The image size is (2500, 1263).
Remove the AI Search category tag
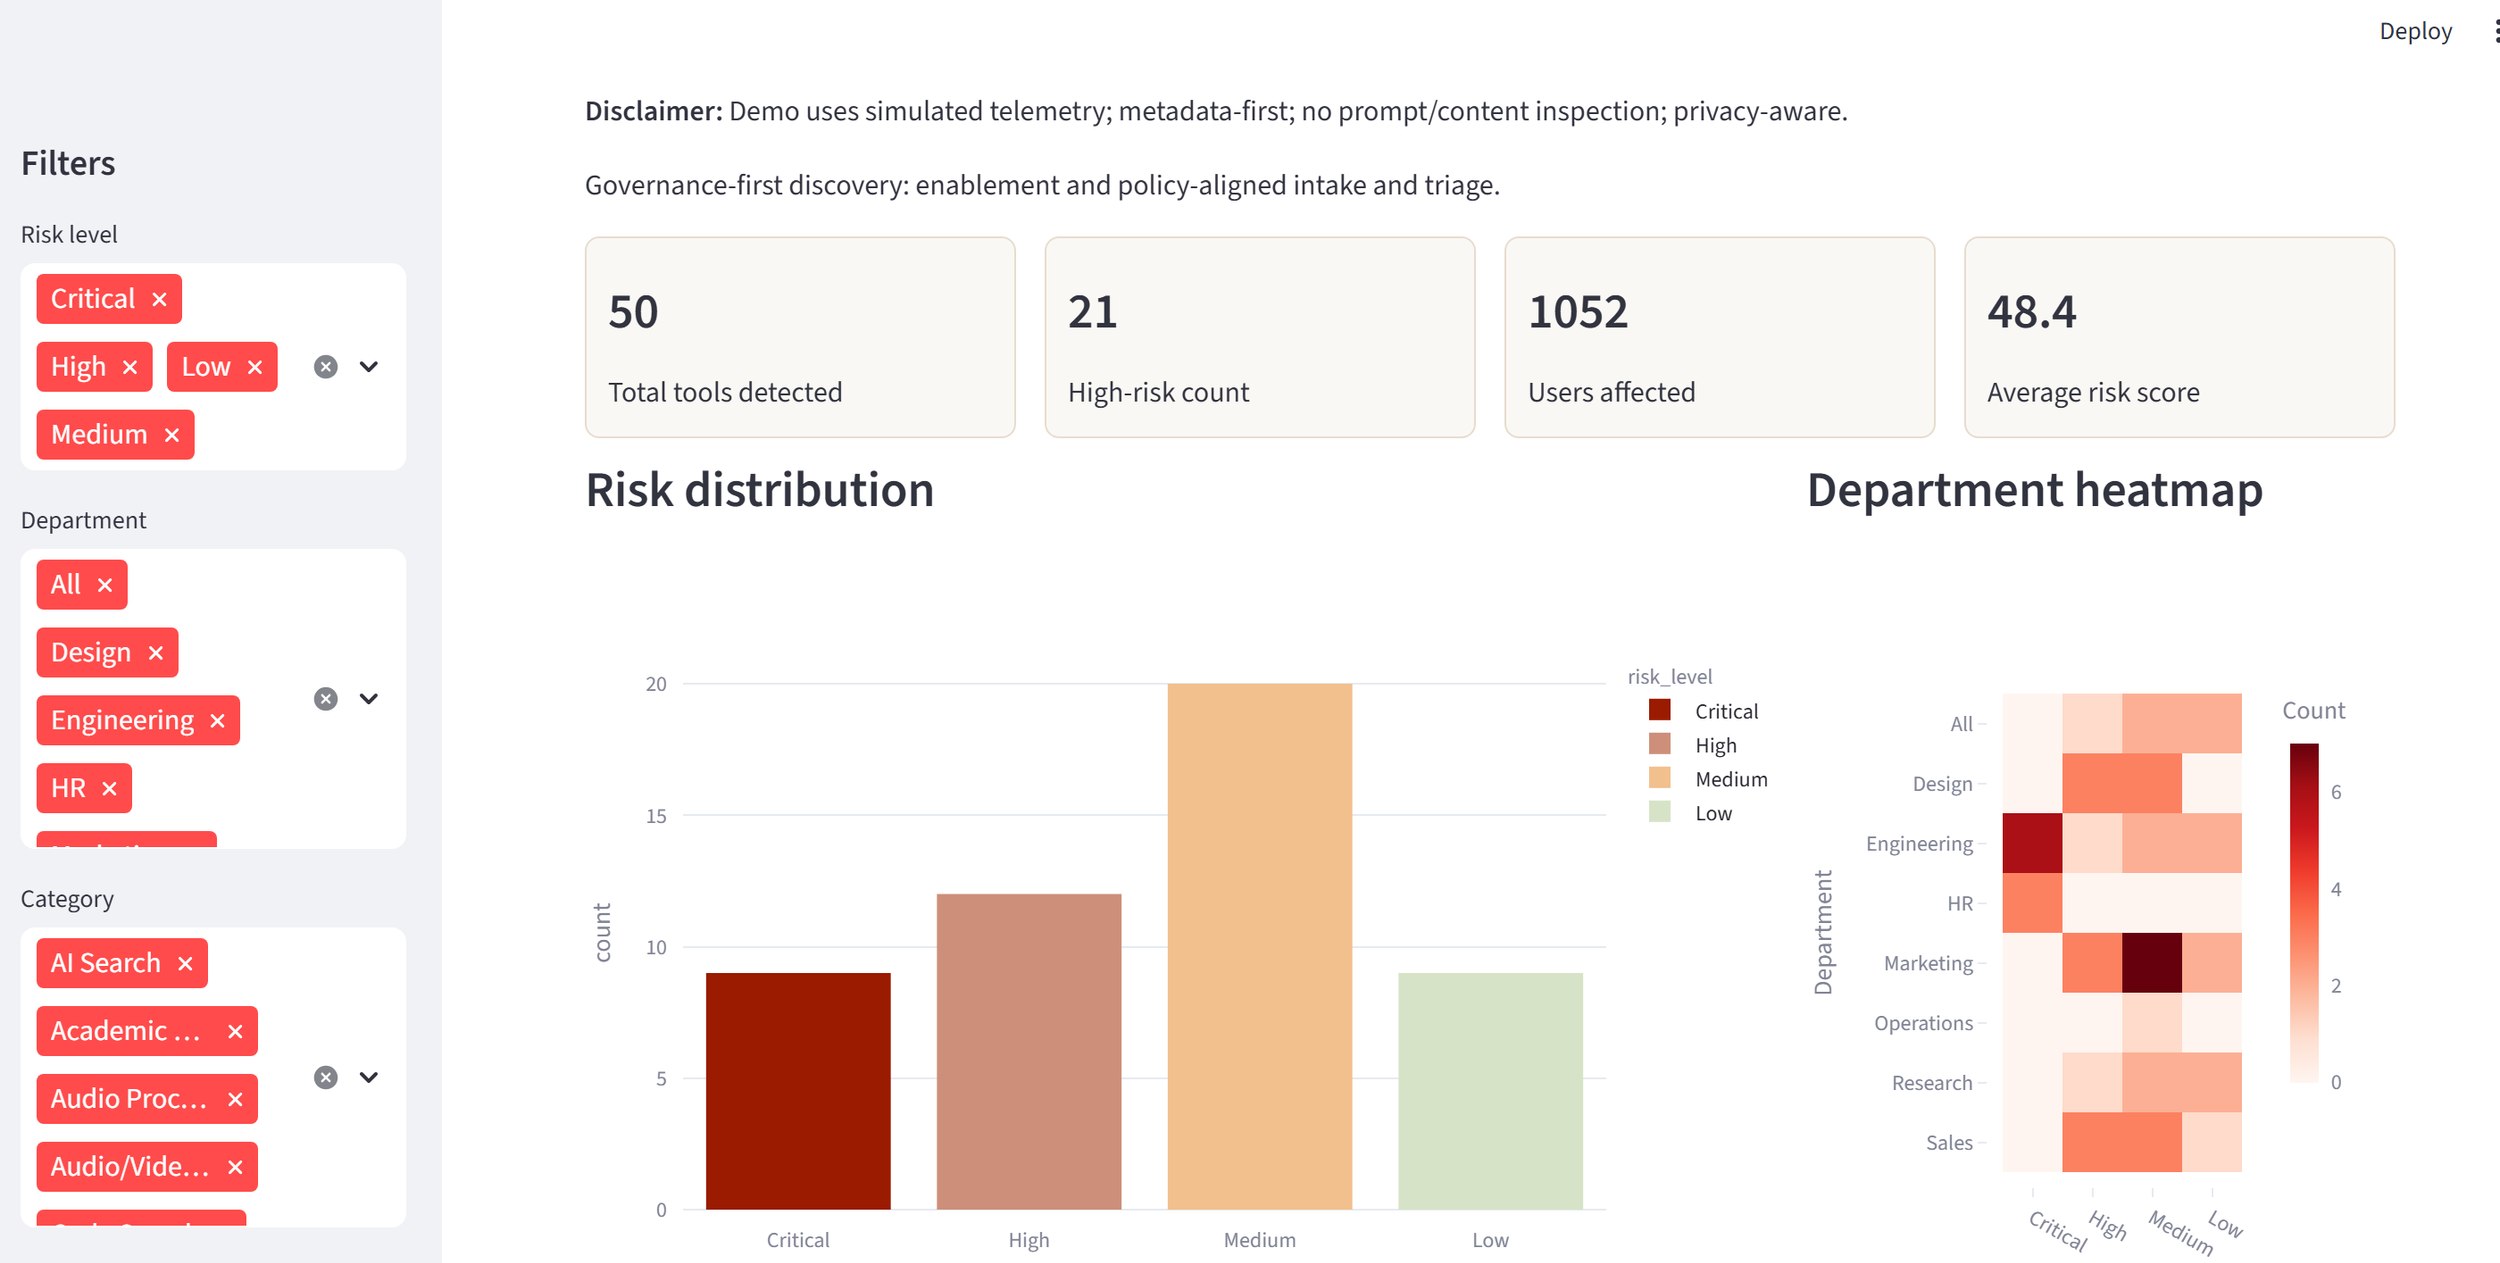tap(185, 964)
